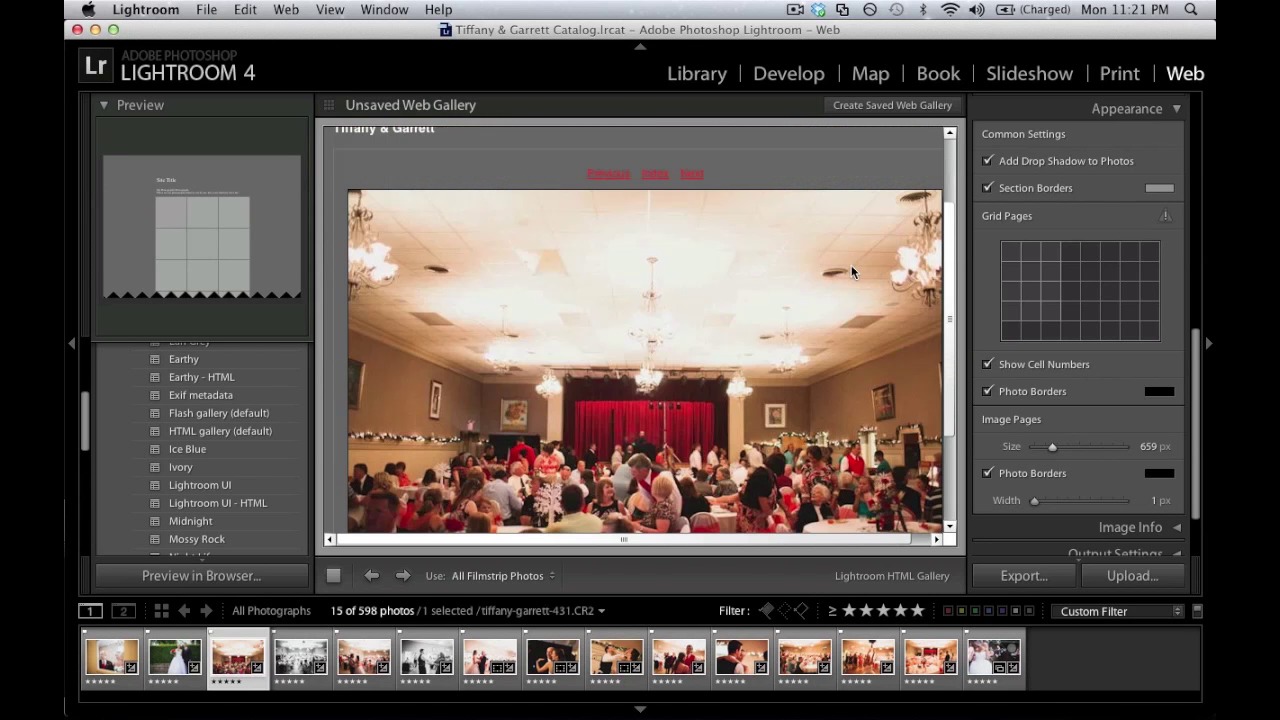Open Spotlight search in menu bar
Viewport: 1280px width, 720px height.
point(1191,10)
